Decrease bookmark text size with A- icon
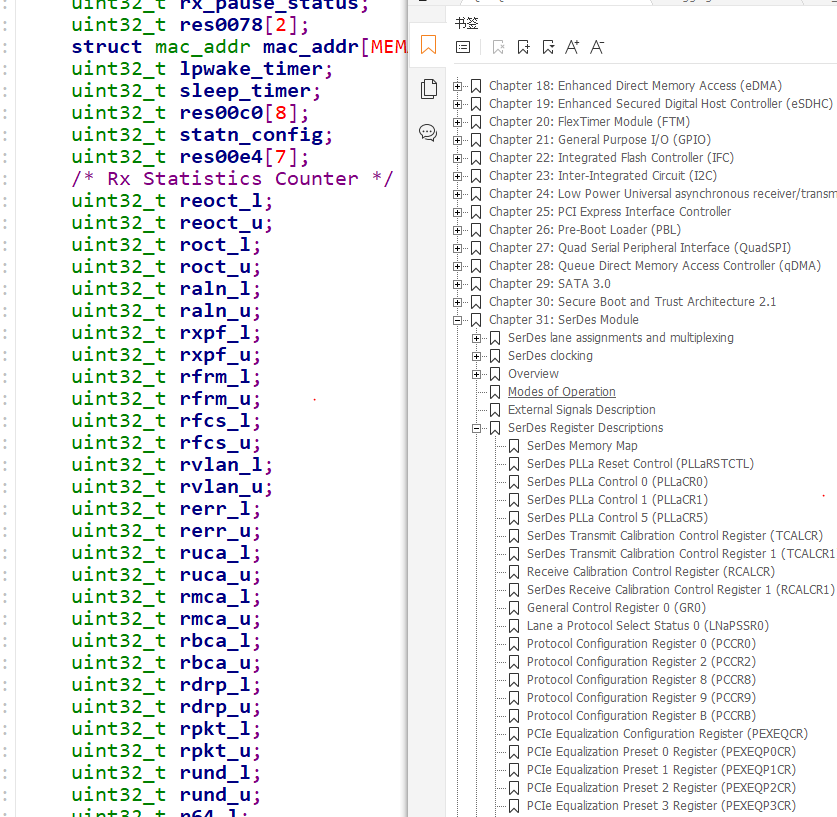This screenshot has height=817, width=837. pos(597,46)
